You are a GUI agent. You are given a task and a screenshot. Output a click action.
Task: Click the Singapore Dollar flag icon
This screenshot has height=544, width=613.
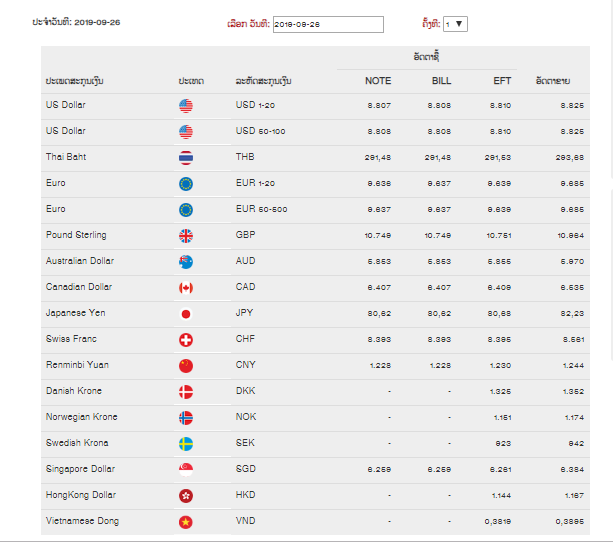pos(186,470)
